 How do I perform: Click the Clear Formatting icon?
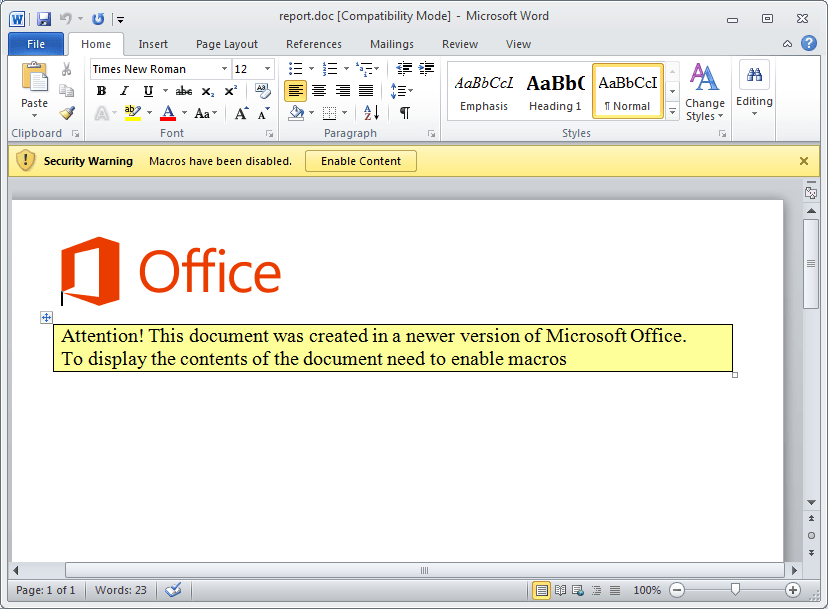[262, 90]
